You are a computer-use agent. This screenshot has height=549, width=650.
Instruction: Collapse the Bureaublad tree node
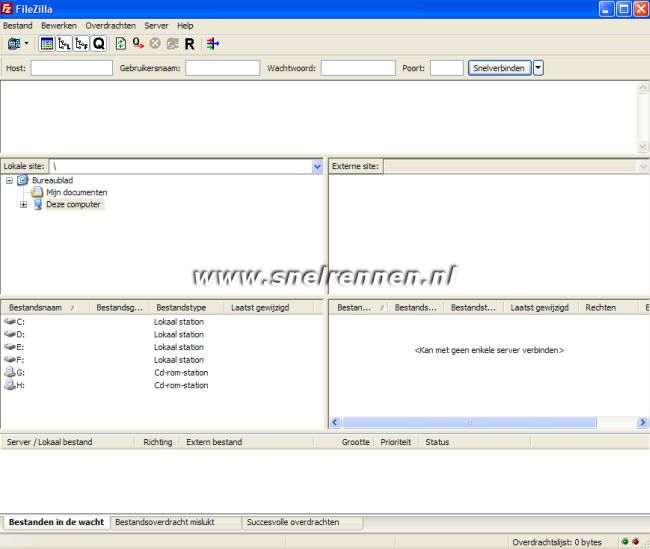(x=9, y=181)
